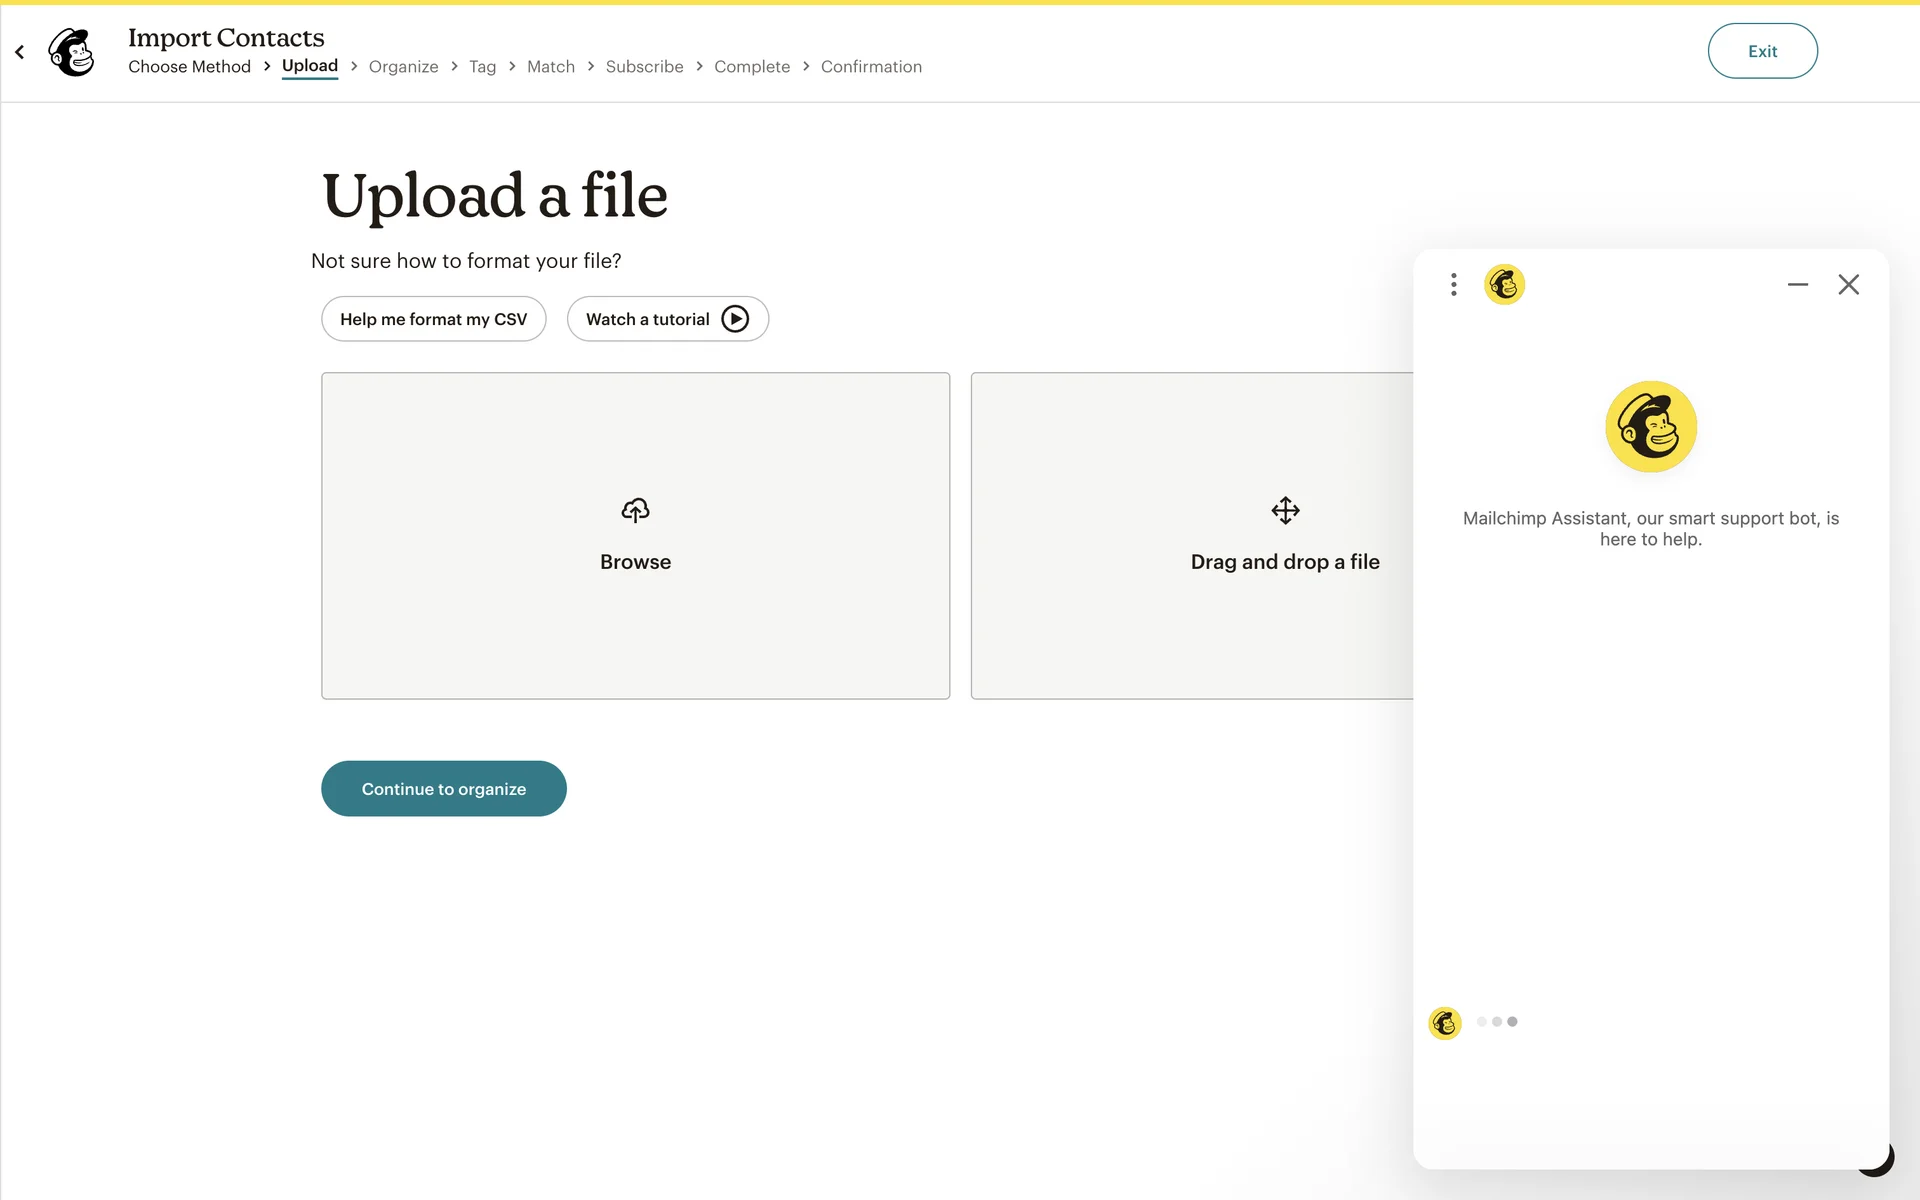This screenshot has width=1920, height=1200.
Task: Click Help me format my CSV
Action: (x=433, y=319)
